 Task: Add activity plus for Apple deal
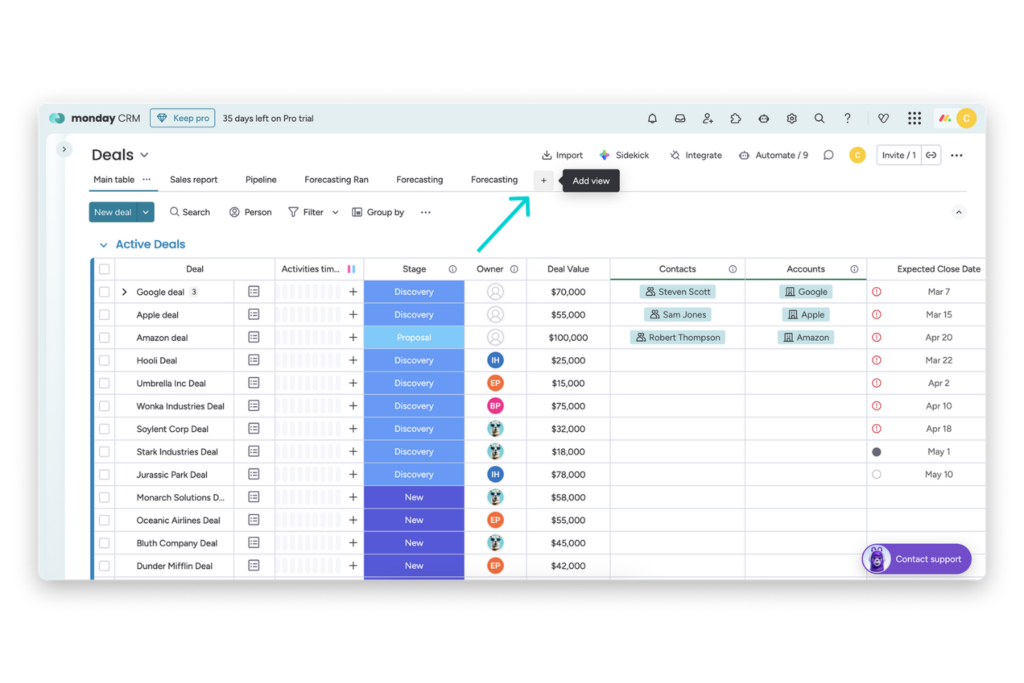[353, 315]
